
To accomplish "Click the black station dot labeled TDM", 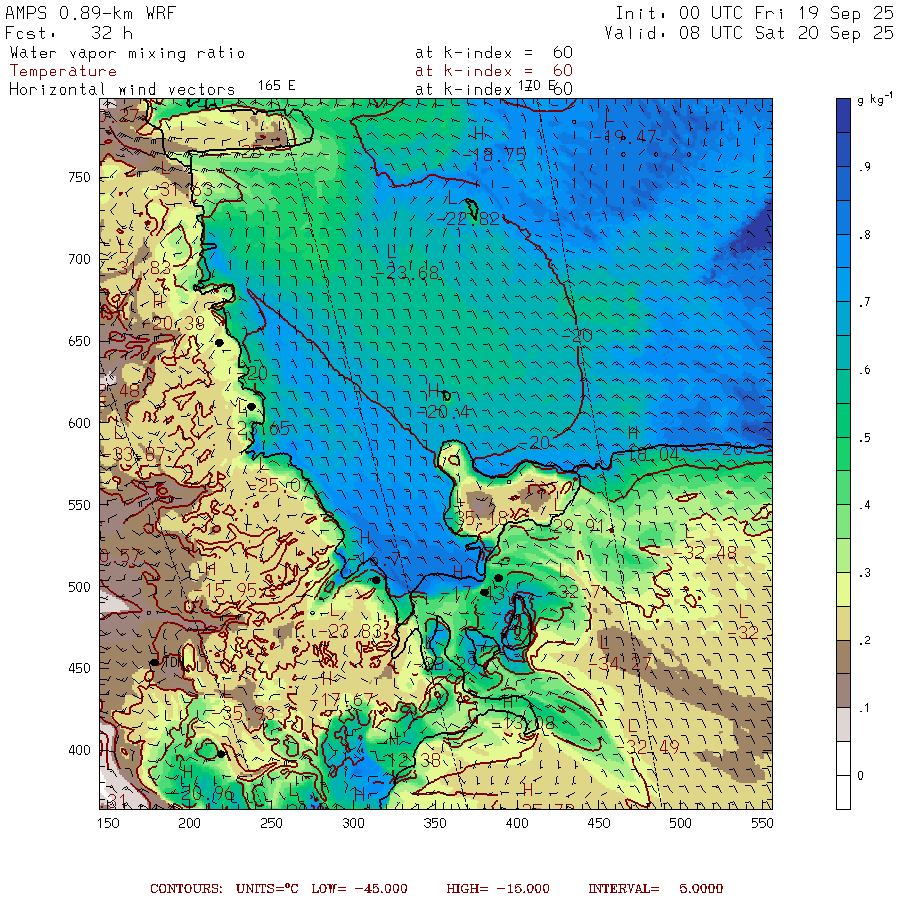I will pyautogui.click(x=154, y=662).
